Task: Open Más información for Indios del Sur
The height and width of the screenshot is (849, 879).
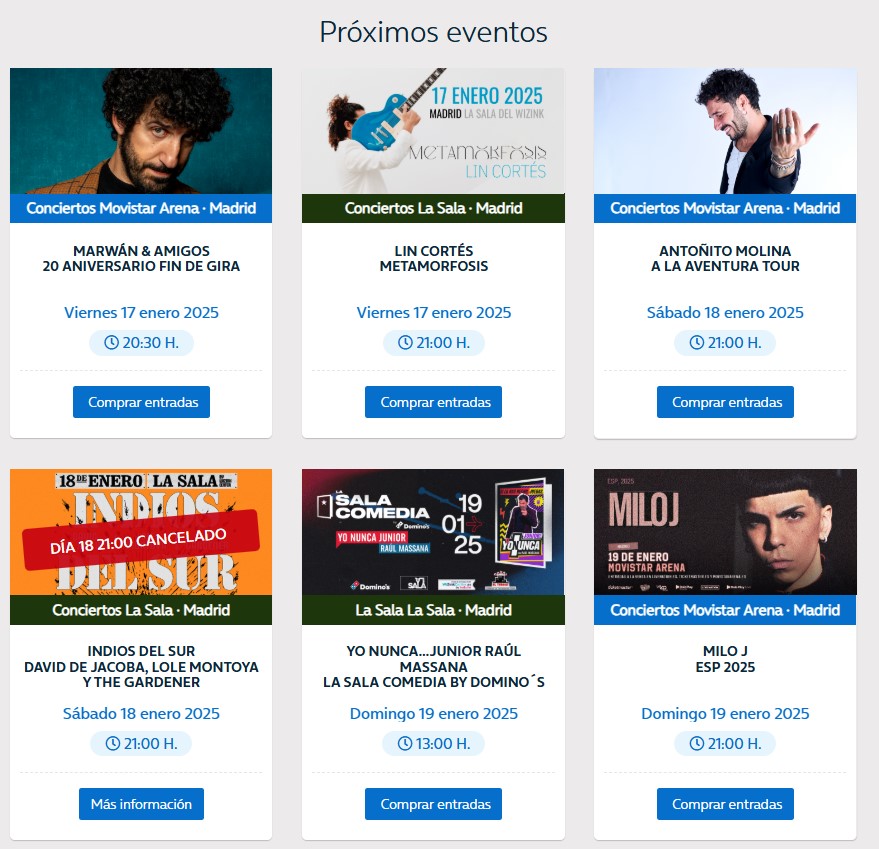Action: coord(141,804)
